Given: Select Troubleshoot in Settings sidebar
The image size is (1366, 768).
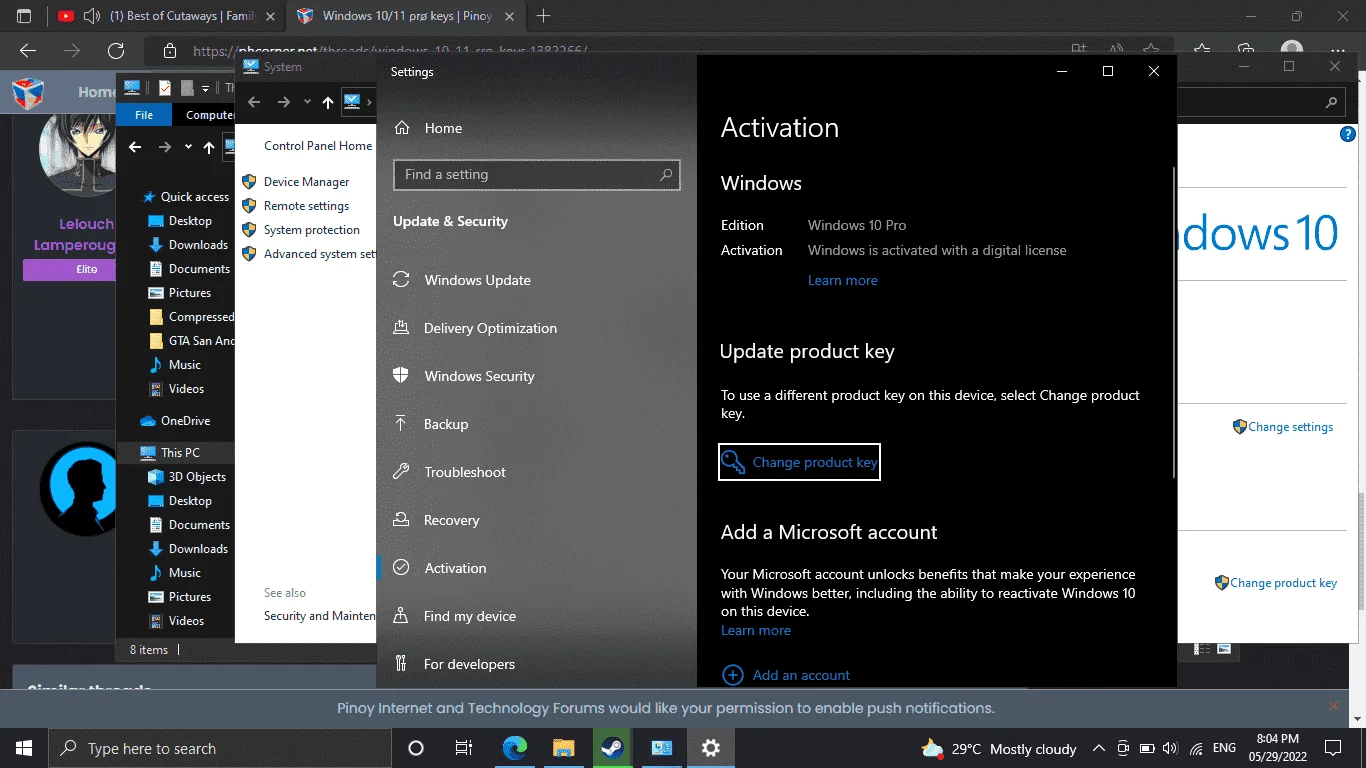Looking at the screenshot, I should coord(465,472).
